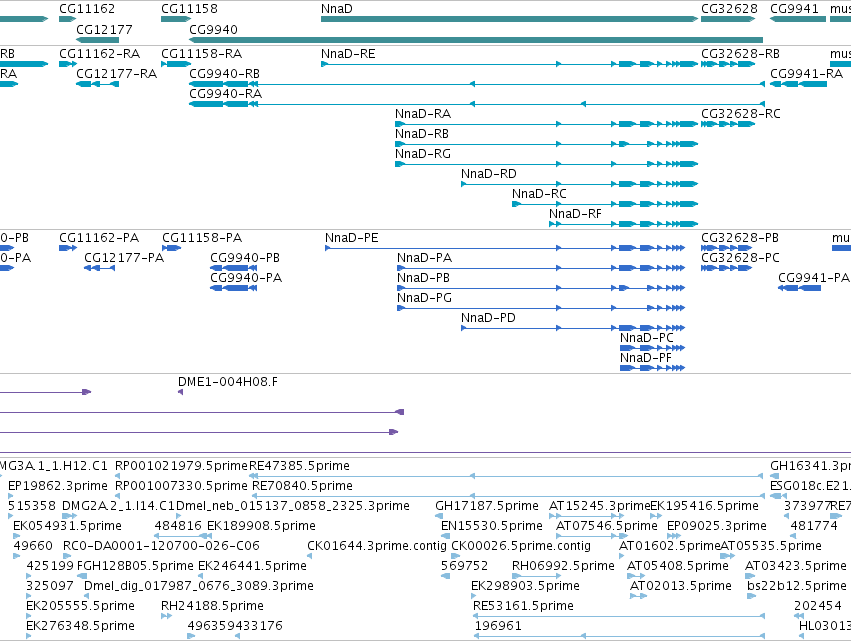Select transcript CG9941-RA
851x641 pixels.
pos(798,84)
